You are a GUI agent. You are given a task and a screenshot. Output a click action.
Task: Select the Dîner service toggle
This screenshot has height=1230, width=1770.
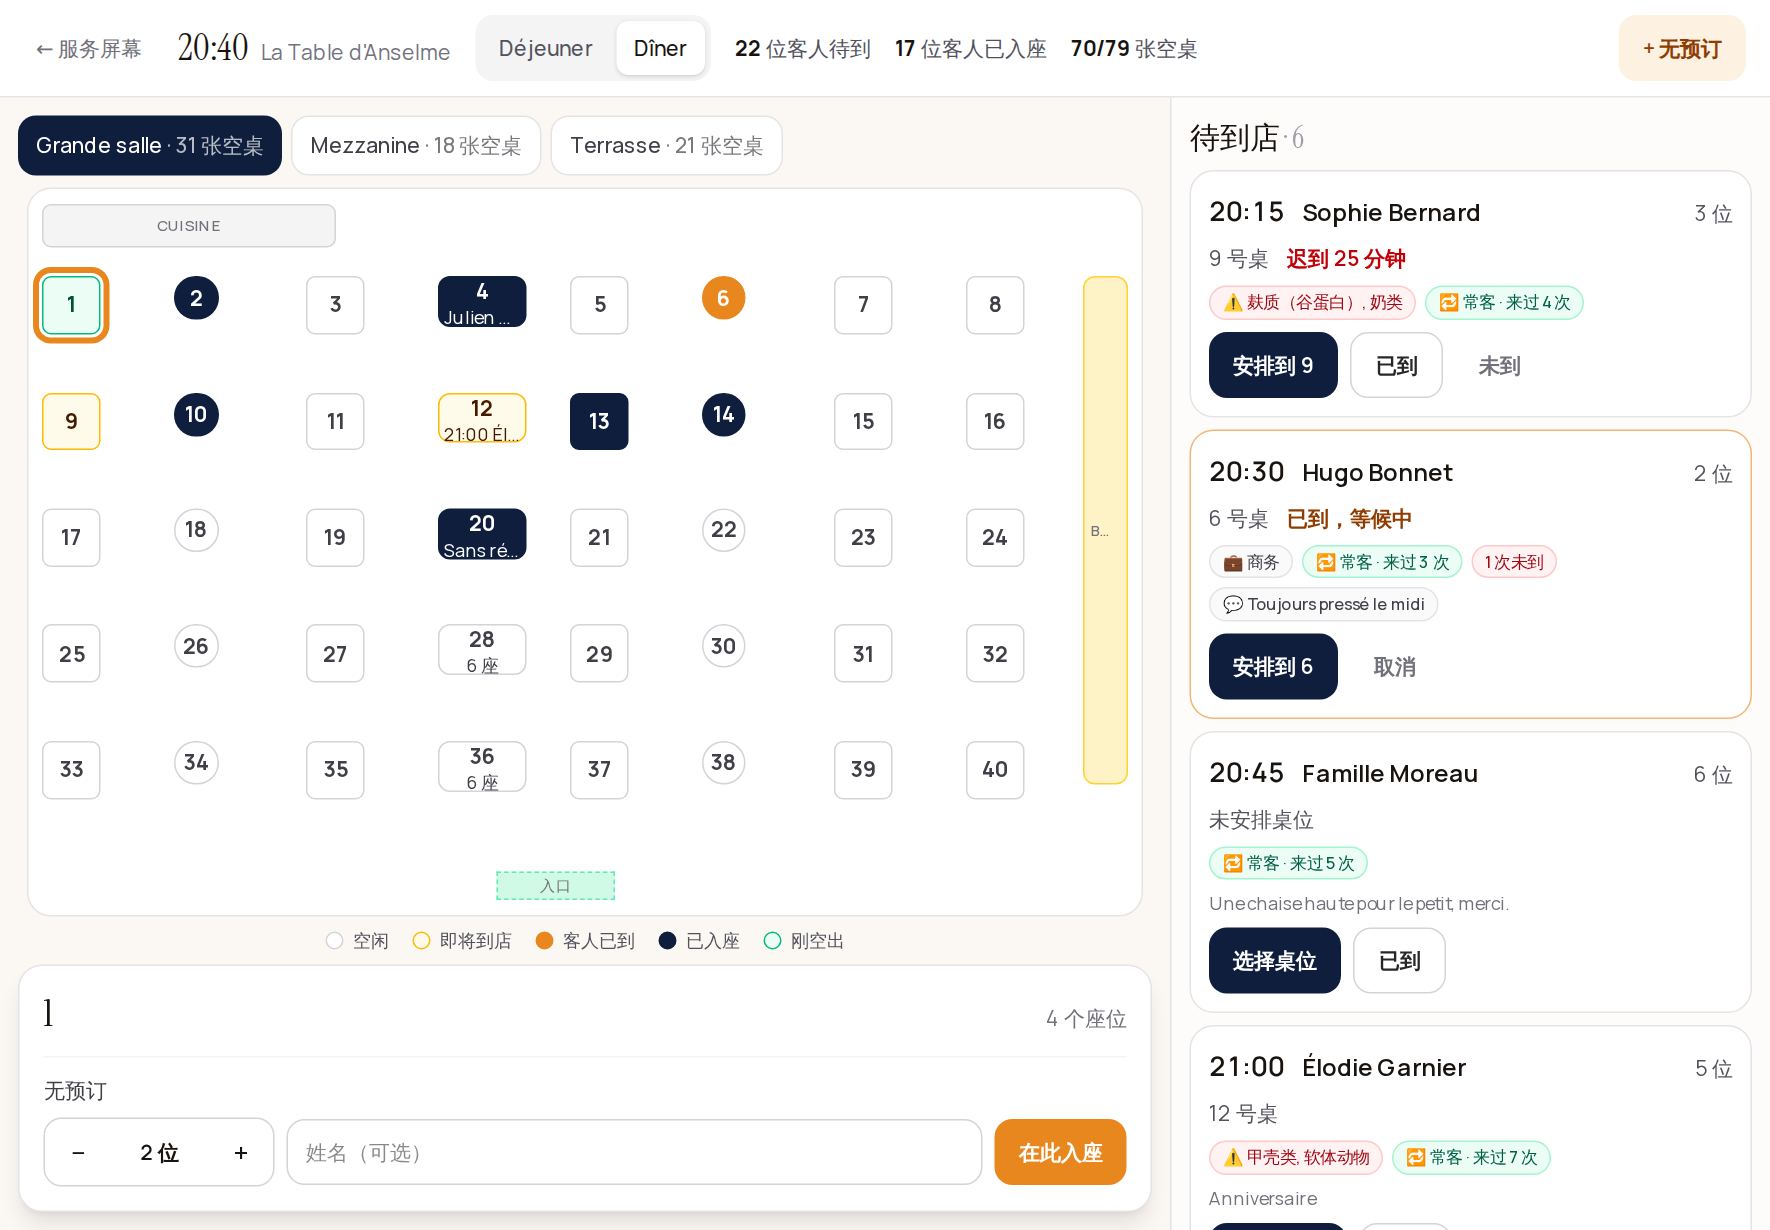pyautogui.click(x=660, y=48)
